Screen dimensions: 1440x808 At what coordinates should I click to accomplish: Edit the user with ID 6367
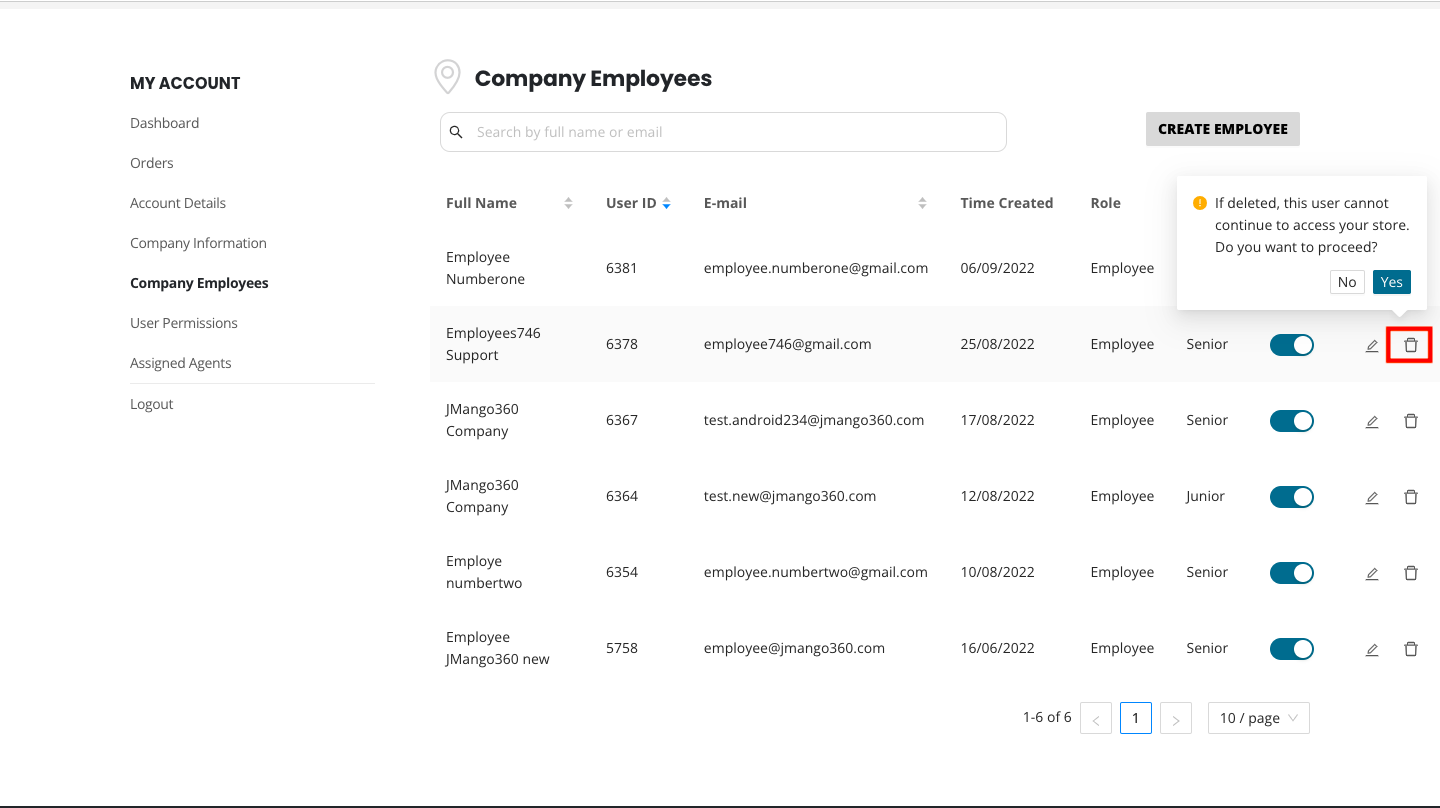tap(1372, 422)
